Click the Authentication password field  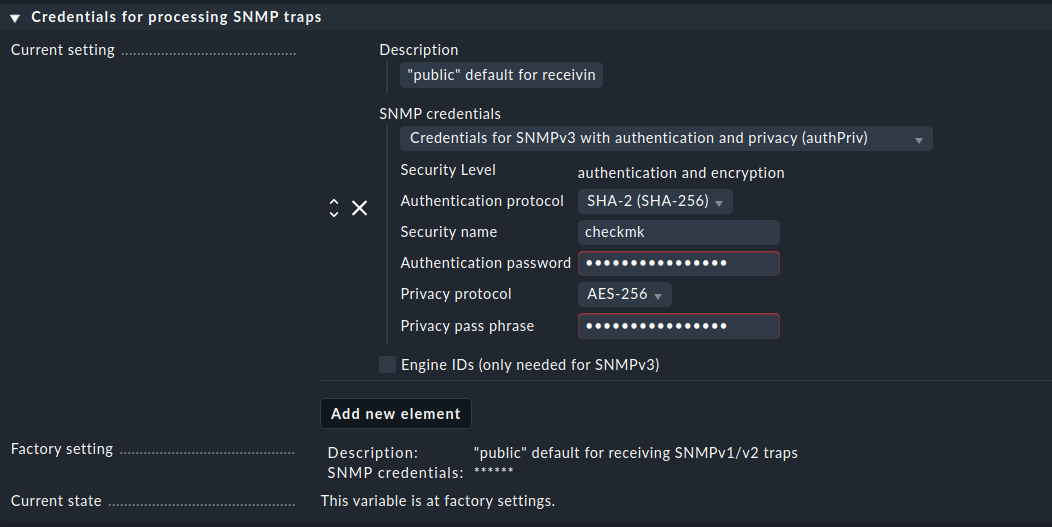pos(678,264)
